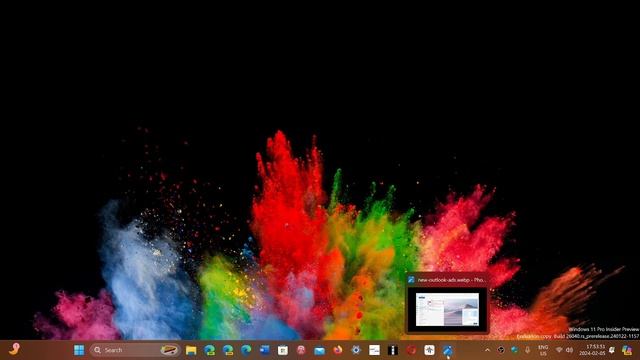Open the volume speaker tray icon
This screenshot has width=640, height=360.
569,350
